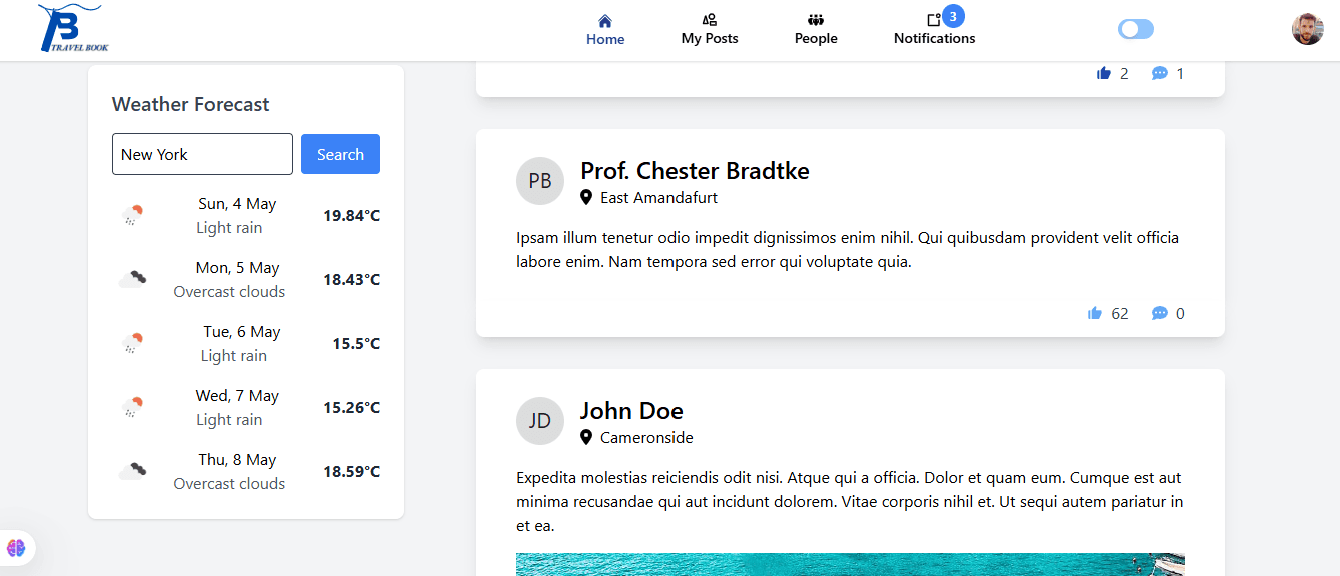
Task: Click the People group icon
Action: (816, 20)
